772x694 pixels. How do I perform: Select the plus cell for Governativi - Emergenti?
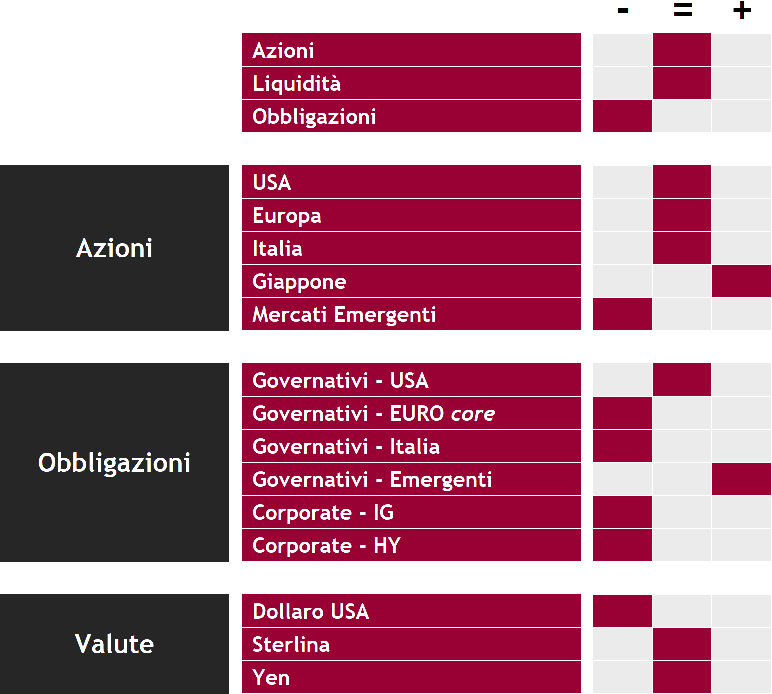point(741,480)
